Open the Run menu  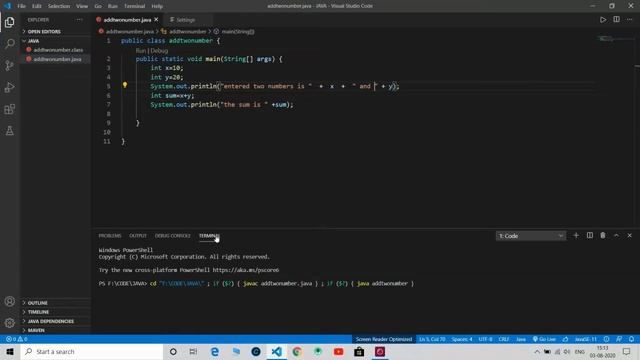pos(113,6)
